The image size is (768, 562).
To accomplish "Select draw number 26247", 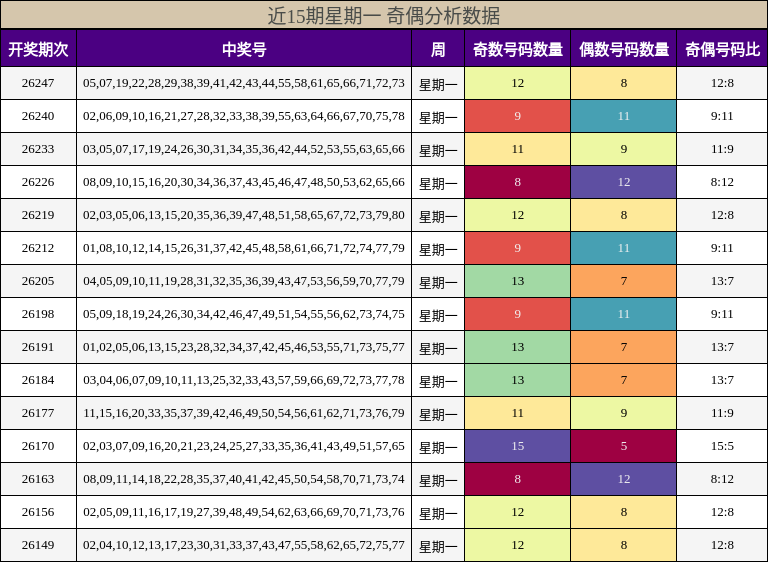I will (38, 83).
